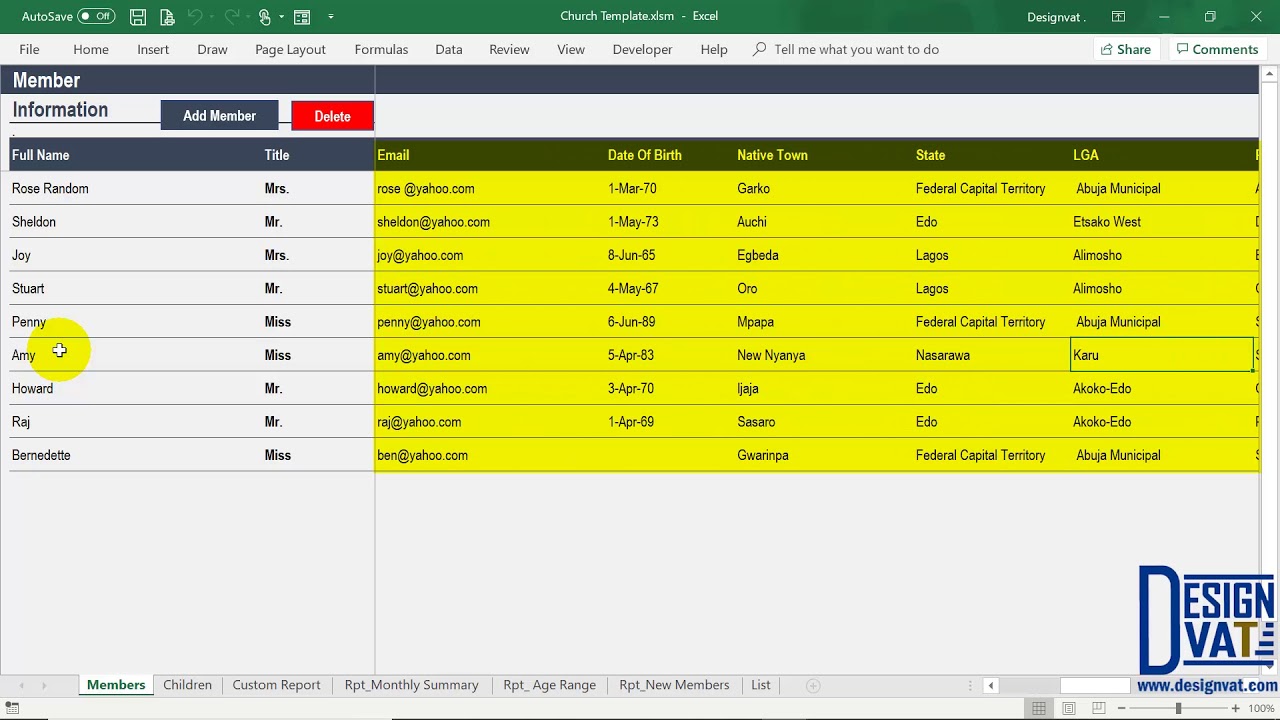
Task: Click the Print Preview and Print icon
Action: tap(166, 16)
